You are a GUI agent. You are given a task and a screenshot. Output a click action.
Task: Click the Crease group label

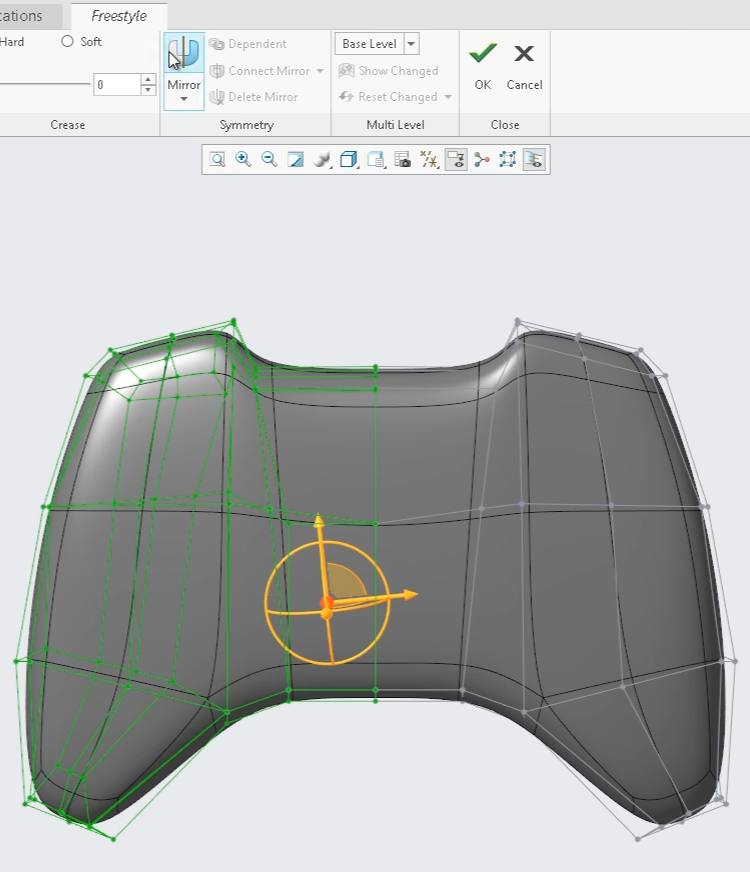(68, 125)
